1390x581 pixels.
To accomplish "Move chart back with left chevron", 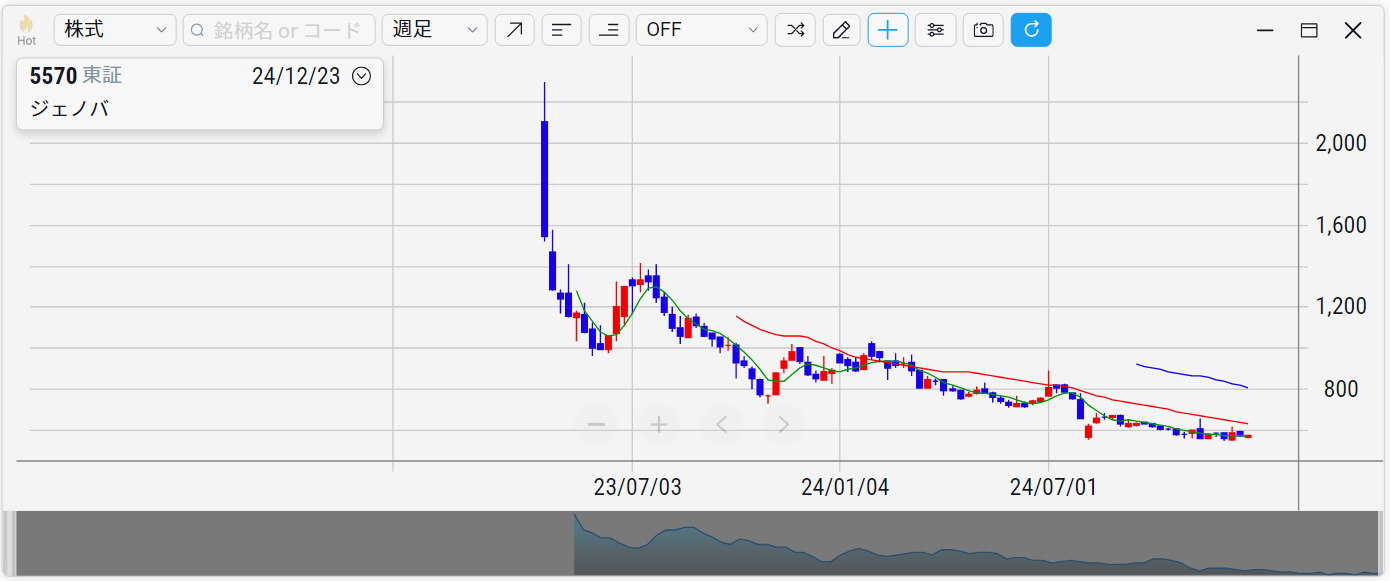I will point(721,425).
